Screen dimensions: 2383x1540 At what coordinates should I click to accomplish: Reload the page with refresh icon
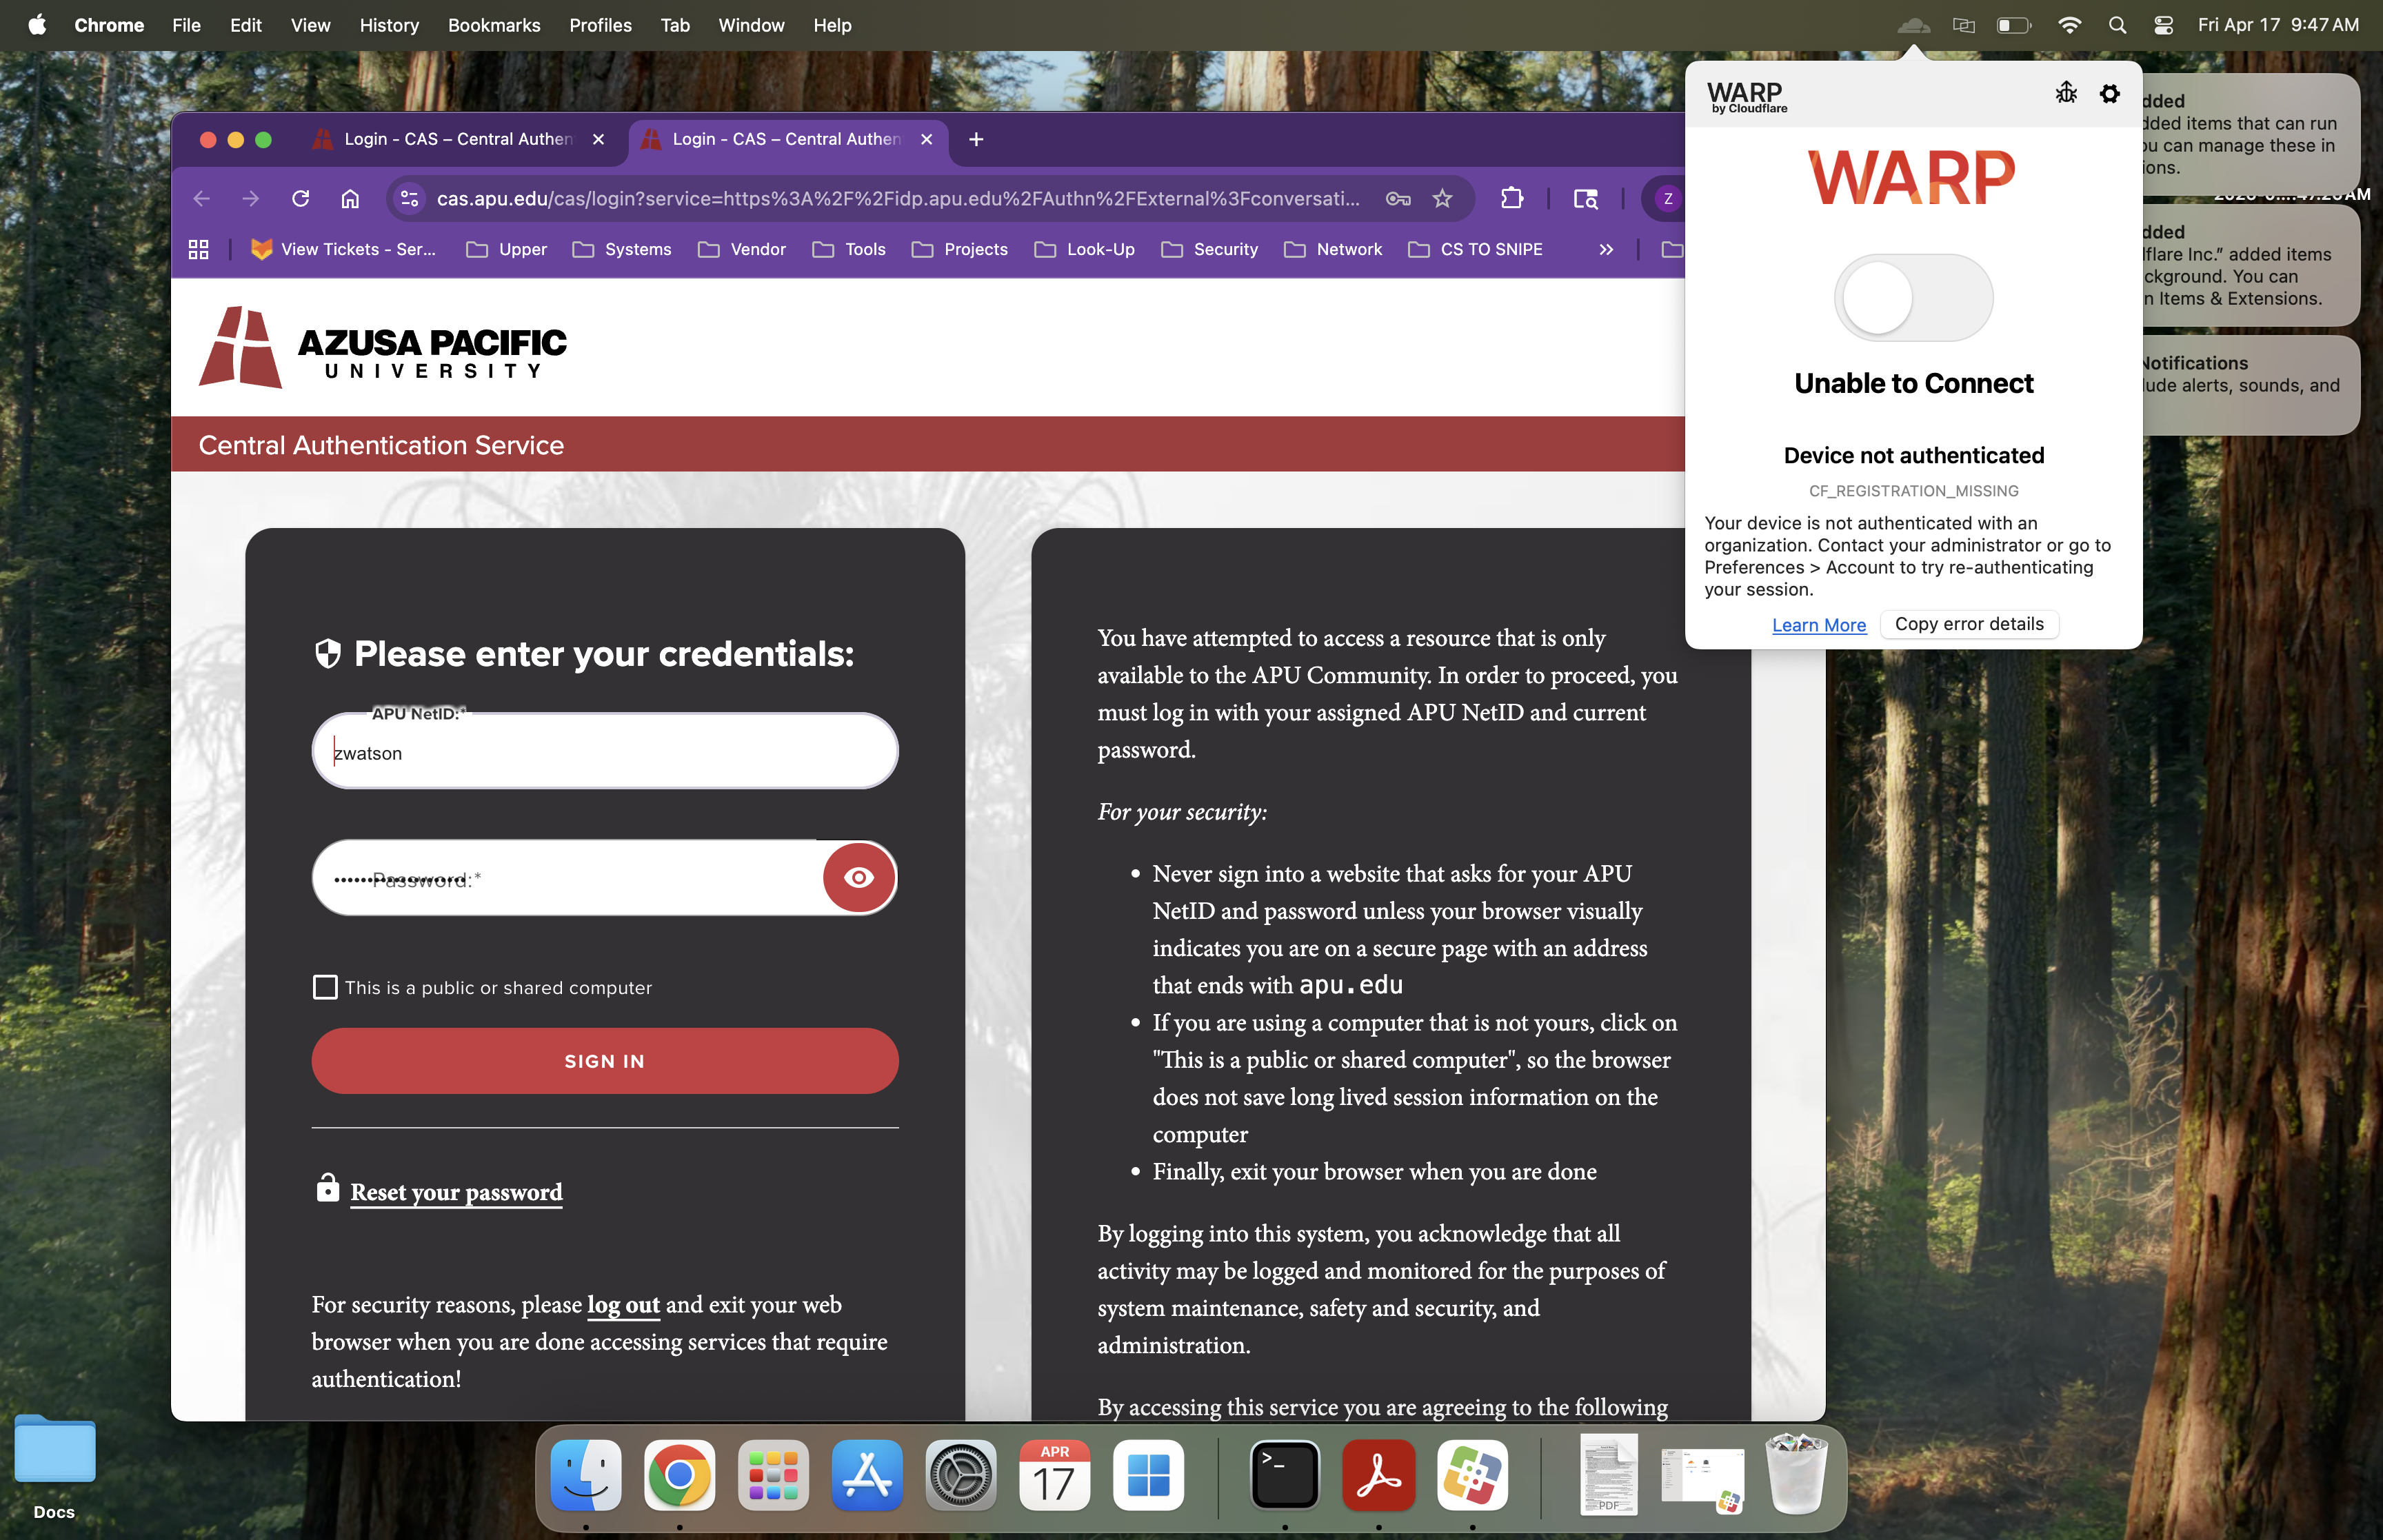click(300, 198)
